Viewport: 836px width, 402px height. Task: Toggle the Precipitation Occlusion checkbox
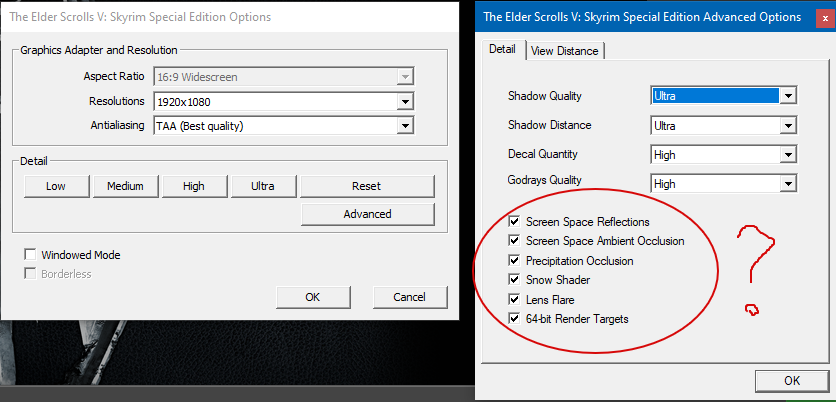pos(514,261)
